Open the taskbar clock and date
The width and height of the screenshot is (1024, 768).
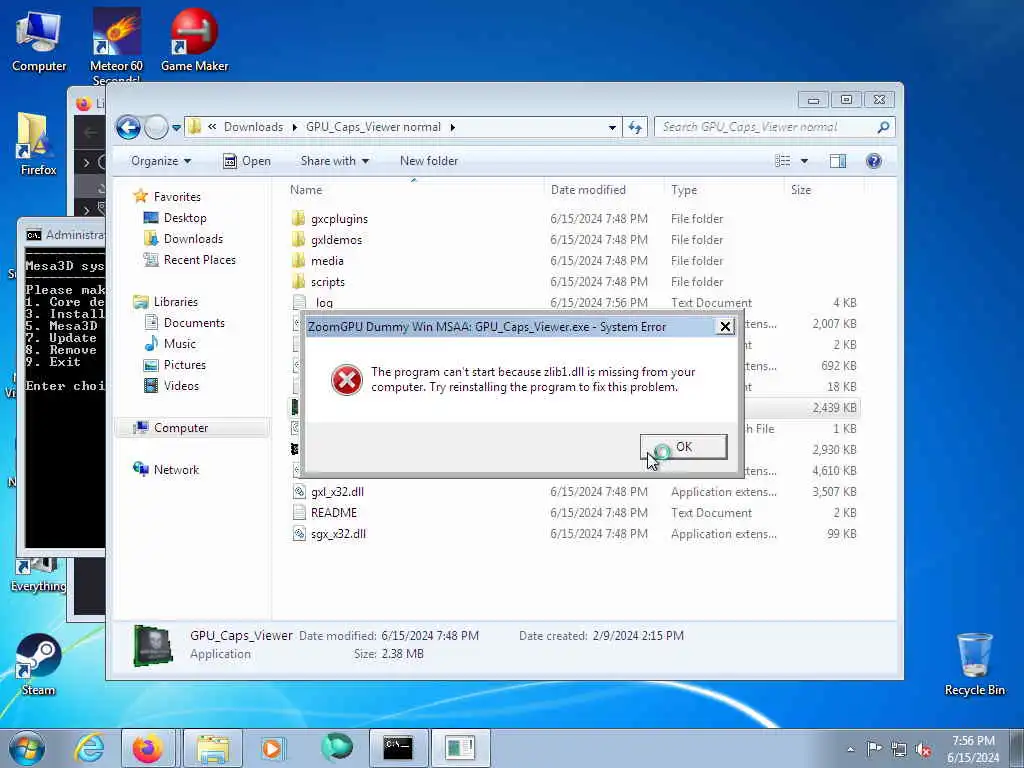(x=973, y=749)
